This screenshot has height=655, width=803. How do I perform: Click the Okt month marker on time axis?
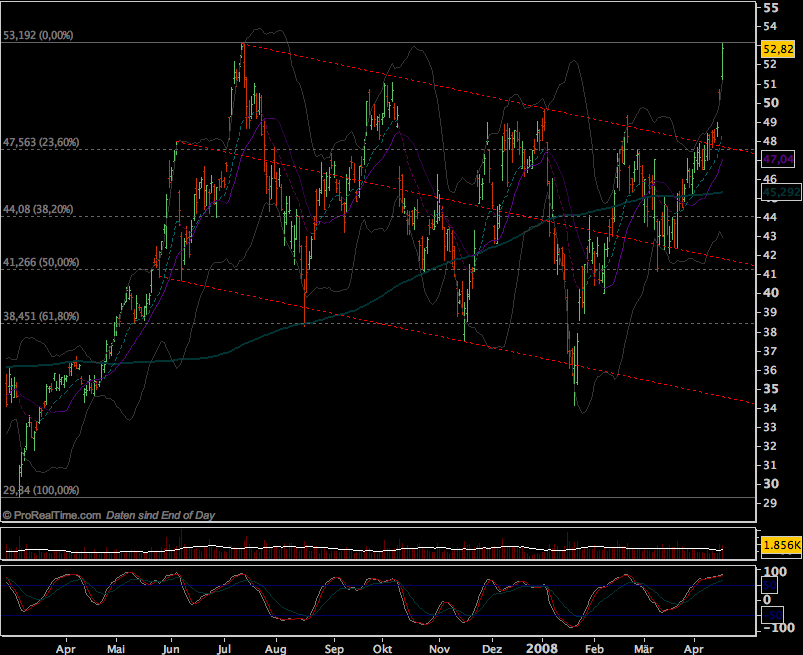[382, 647]
